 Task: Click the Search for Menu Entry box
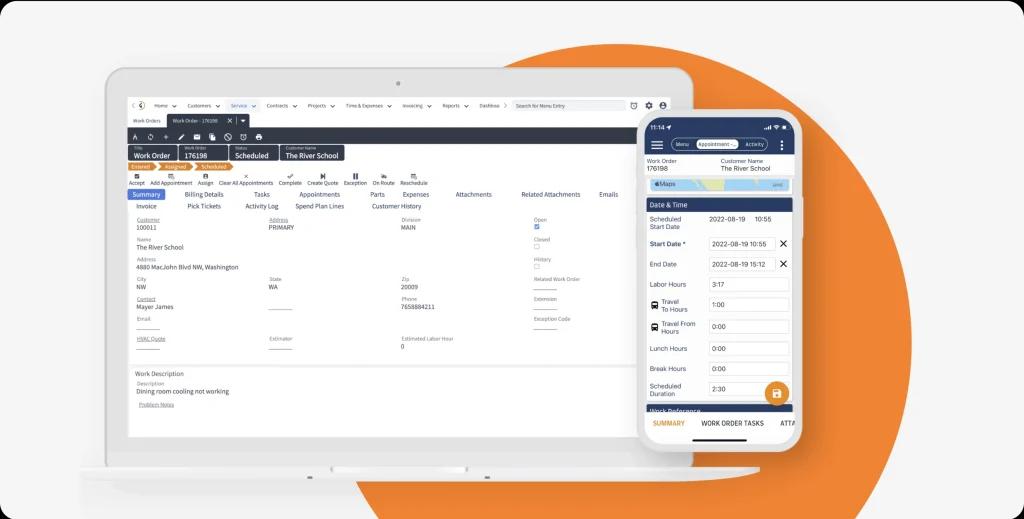pos(568,106)
